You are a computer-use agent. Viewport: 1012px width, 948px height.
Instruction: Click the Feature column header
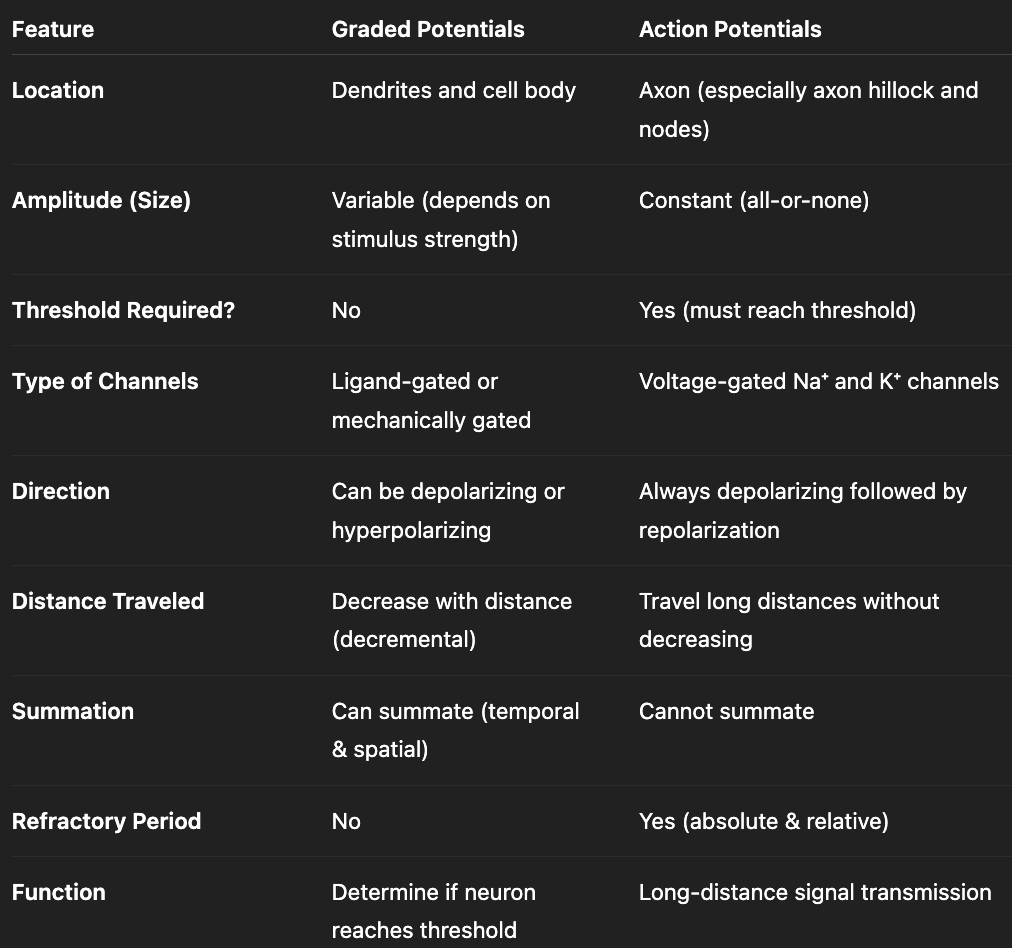[x=53, y=29]
